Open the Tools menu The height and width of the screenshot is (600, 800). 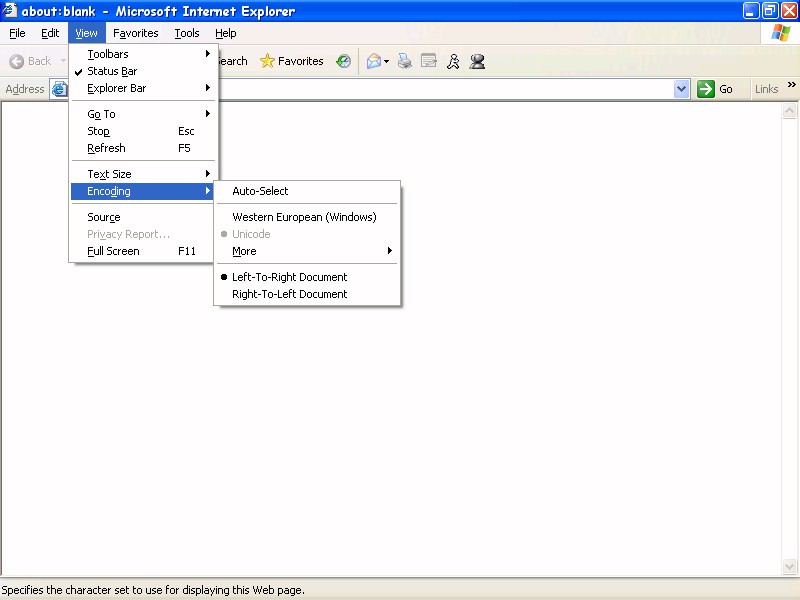[187, 33]
